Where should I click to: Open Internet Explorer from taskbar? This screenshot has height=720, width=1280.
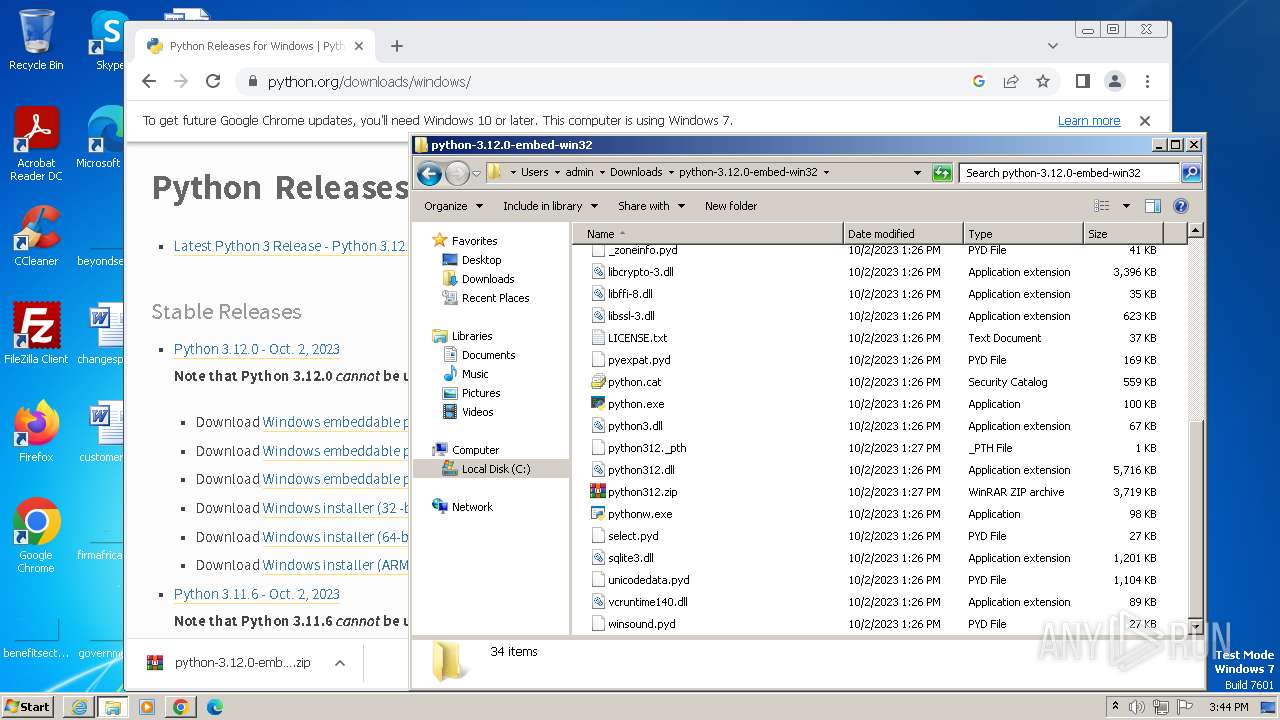[79, 707]
